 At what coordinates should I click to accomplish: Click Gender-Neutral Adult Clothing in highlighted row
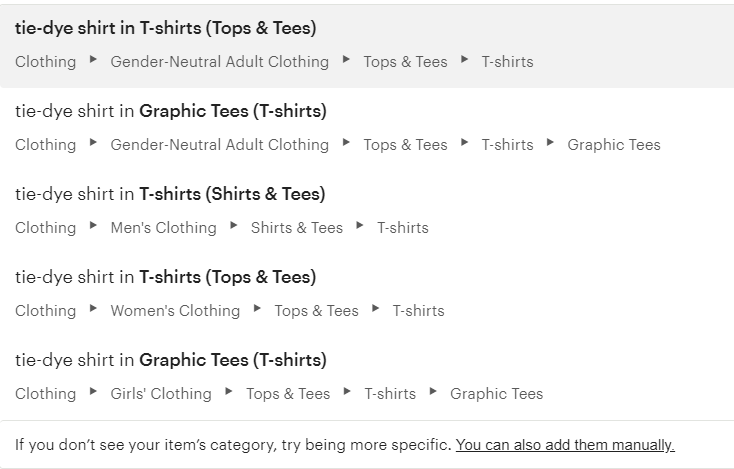[x=220, y=62]
